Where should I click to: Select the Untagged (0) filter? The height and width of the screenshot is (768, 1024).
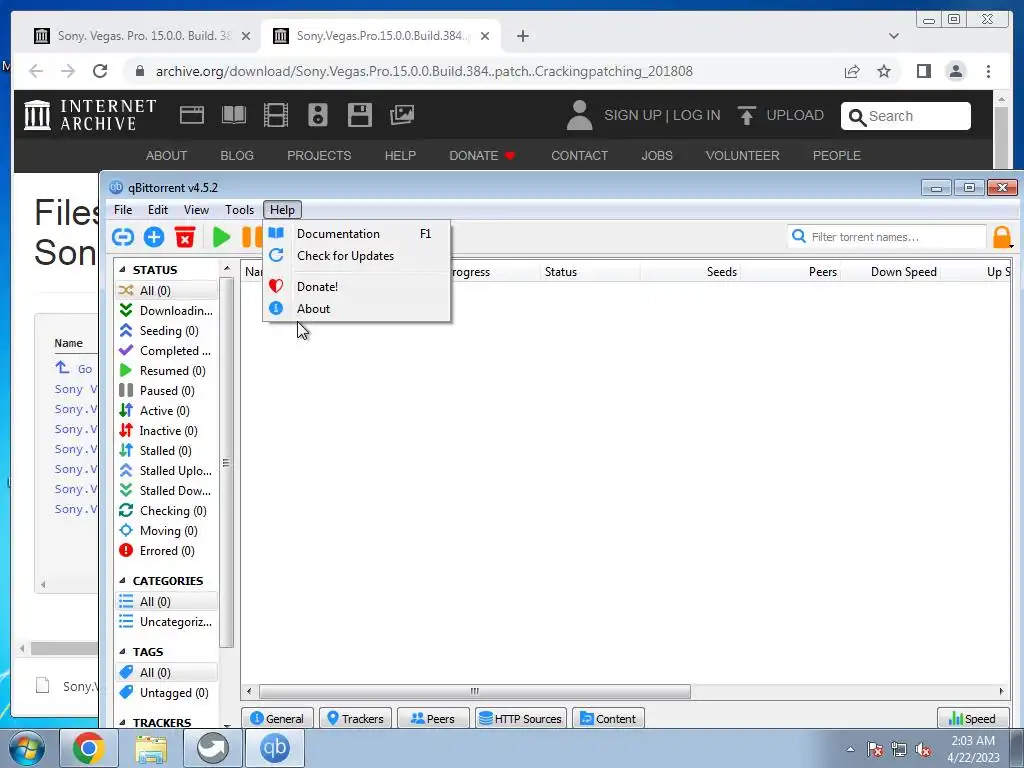pyautogui.click(x=167, y=693)
